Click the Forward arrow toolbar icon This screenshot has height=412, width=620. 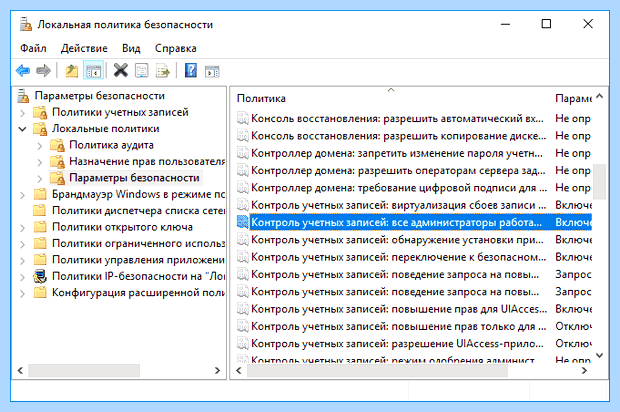coord(43,71)
